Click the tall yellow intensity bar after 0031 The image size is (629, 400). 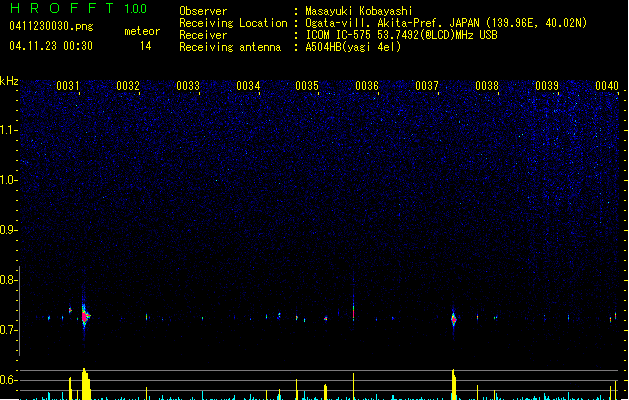[86, 384]
